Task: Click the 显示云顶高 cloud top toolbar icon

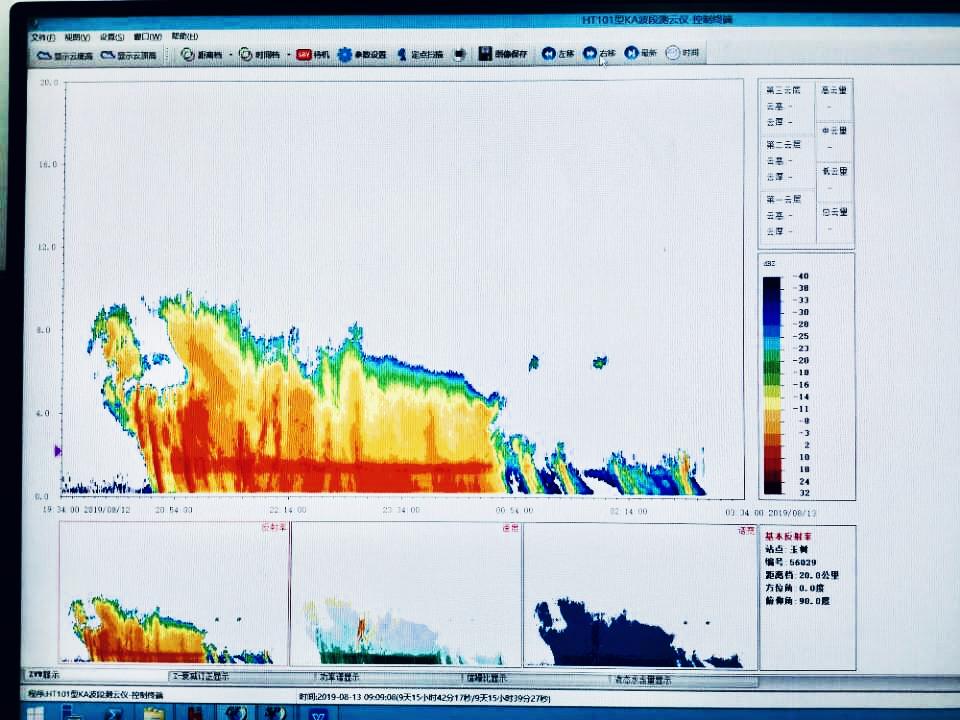Action: click(129, 56)
